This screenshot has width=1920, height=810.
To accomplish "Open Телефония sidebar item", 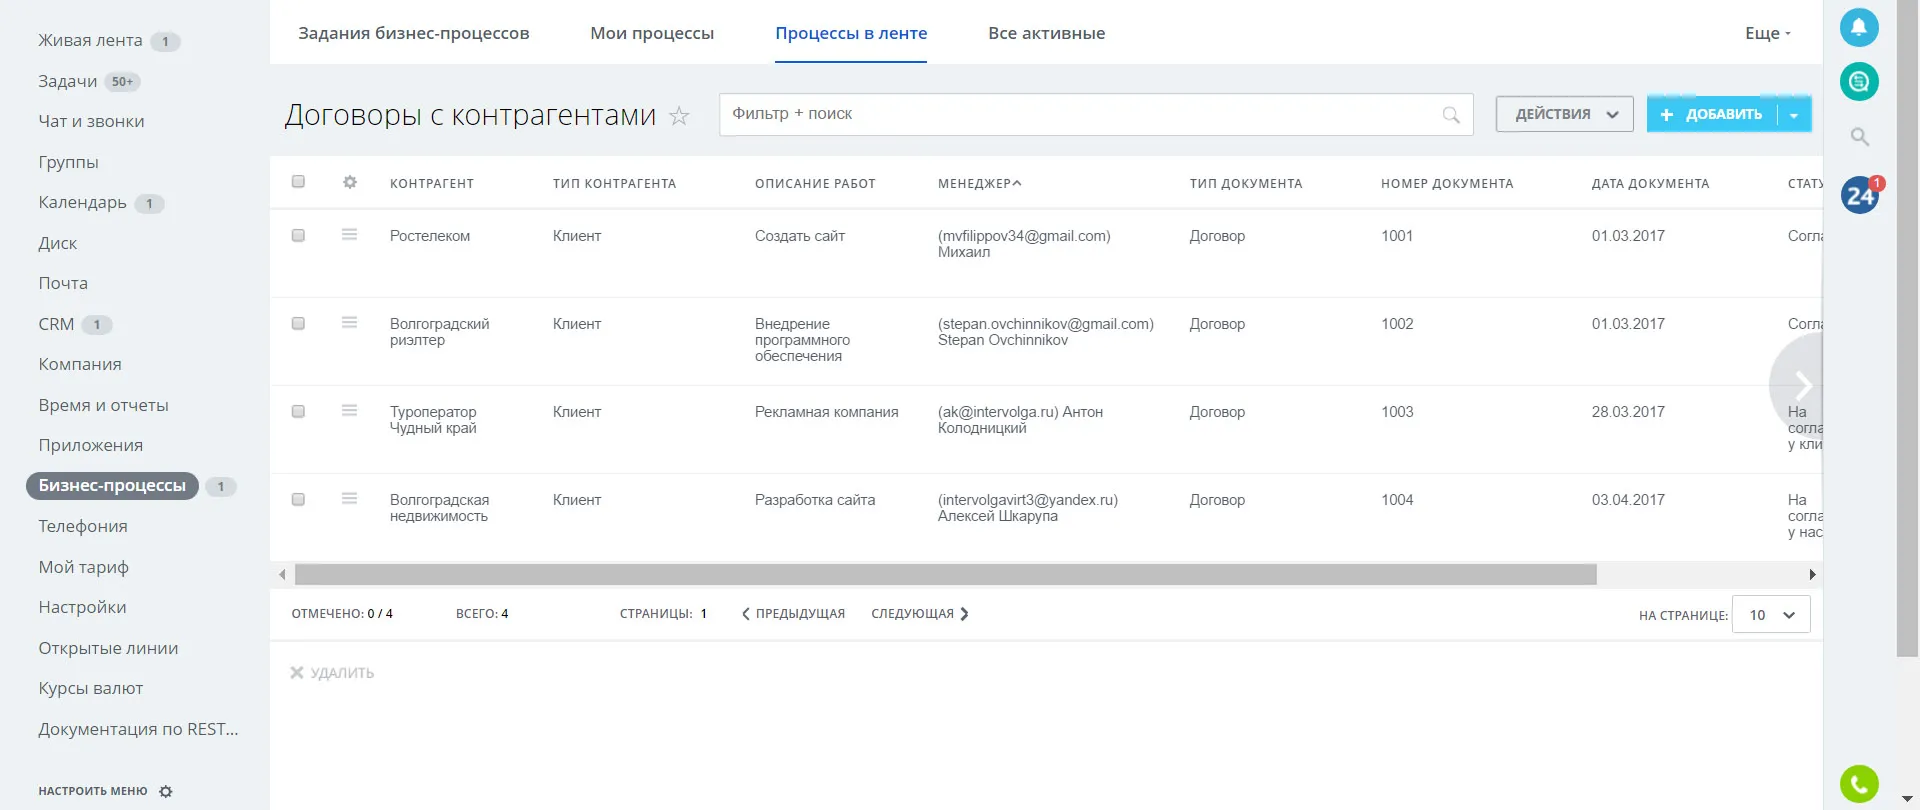I will [83, 526].
